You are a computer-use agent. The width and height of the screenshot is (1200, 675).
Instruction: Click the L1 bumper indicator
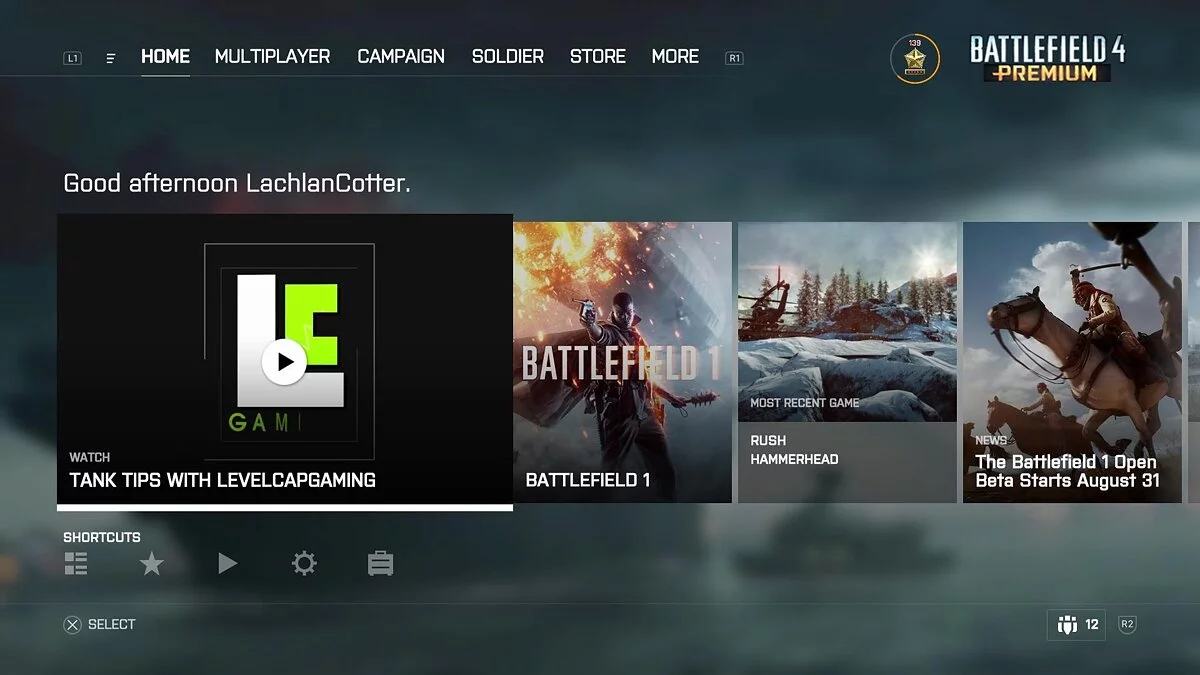[72, 58]
